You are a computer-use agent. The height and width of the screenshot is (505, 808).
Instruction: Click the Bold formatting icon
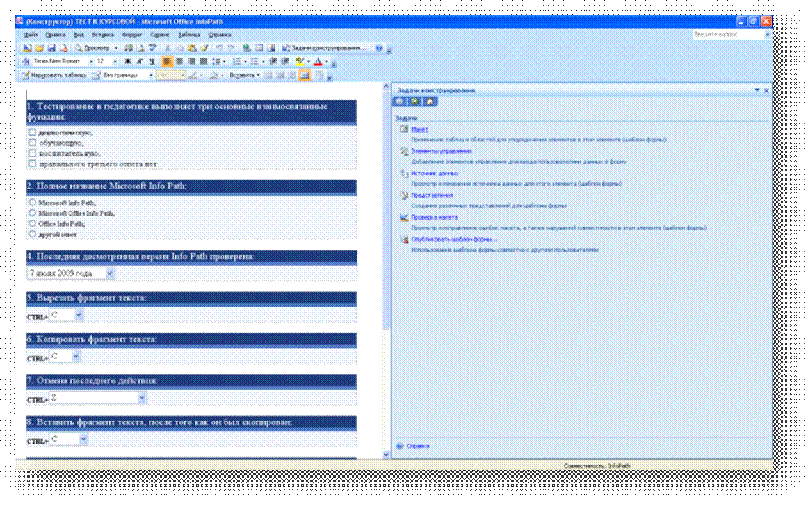127,61
